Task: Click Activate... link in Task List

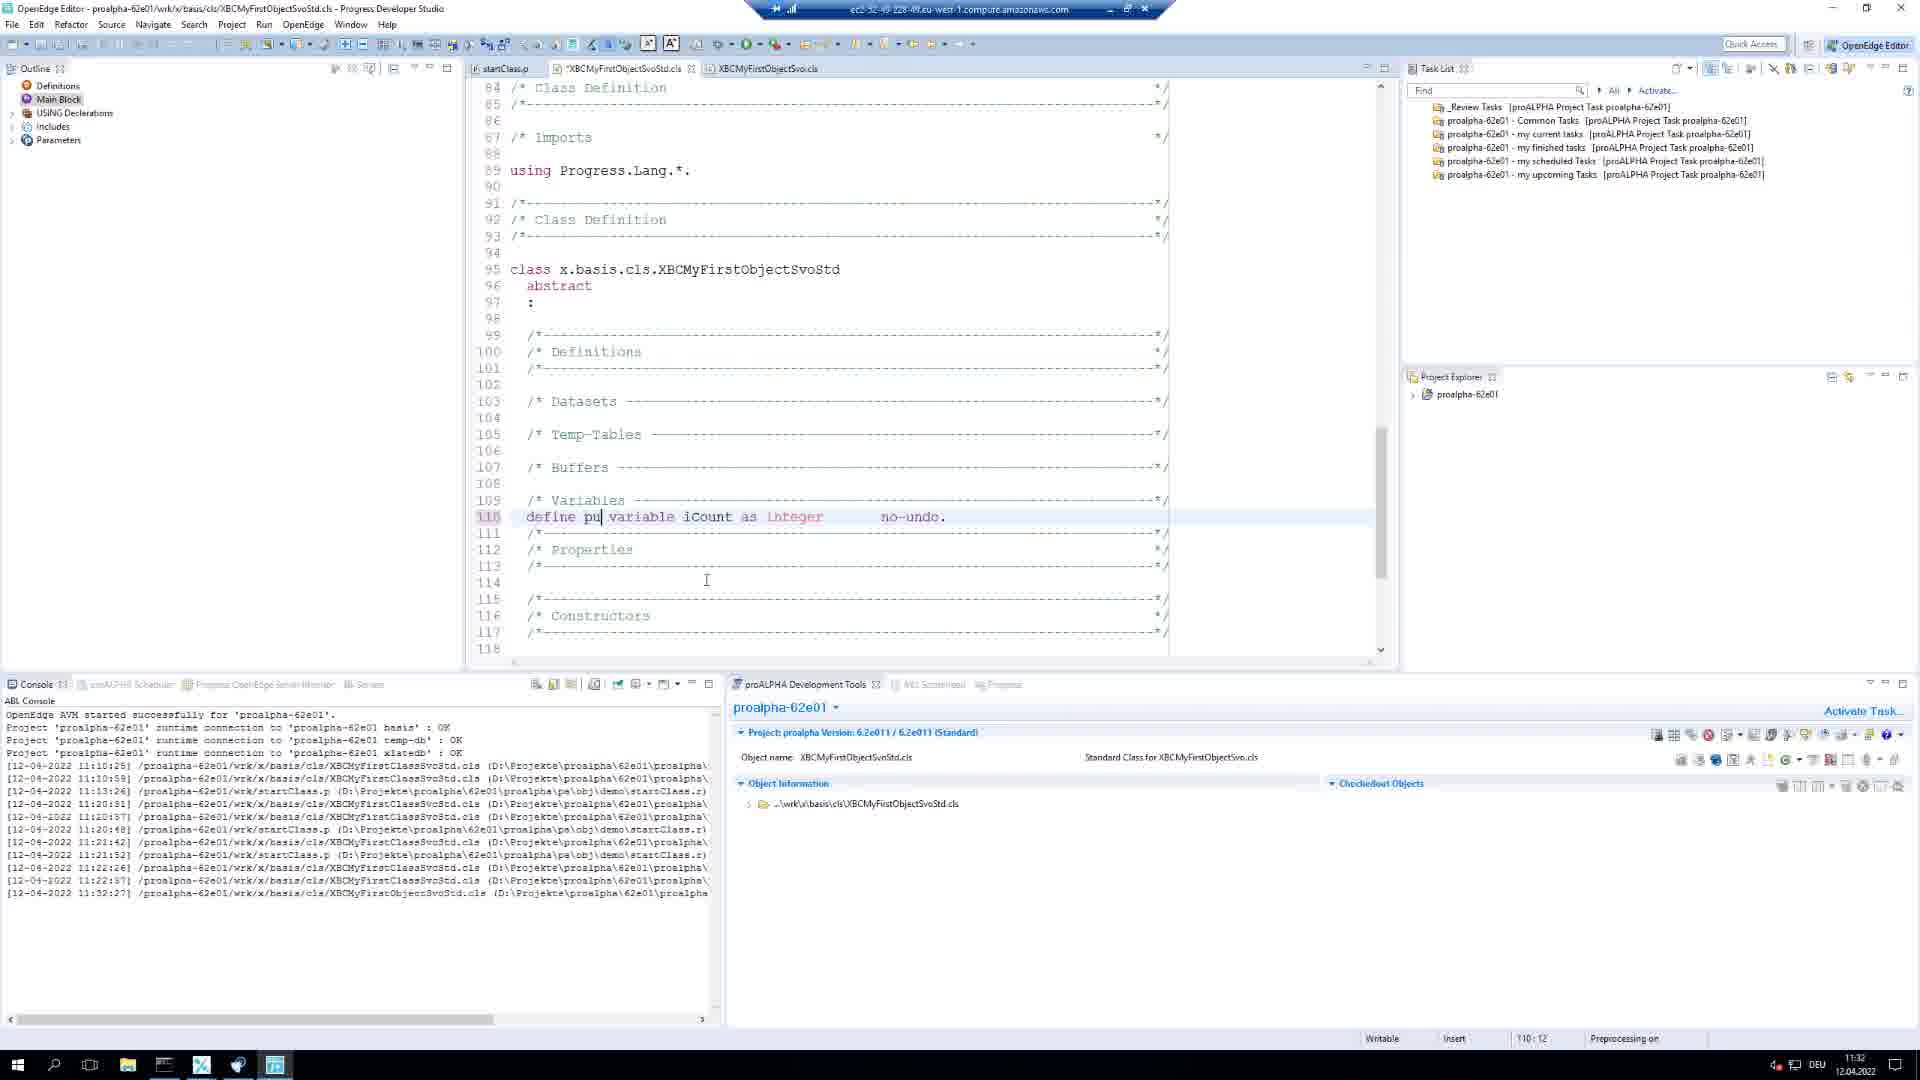Action: point(1657,91)
